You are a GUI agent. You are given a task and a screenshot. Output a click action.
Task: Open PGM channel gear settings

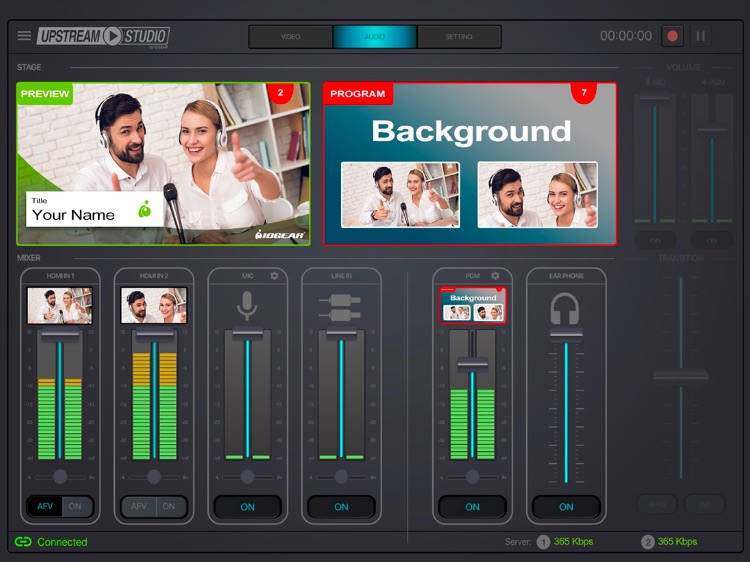point(495,276)
